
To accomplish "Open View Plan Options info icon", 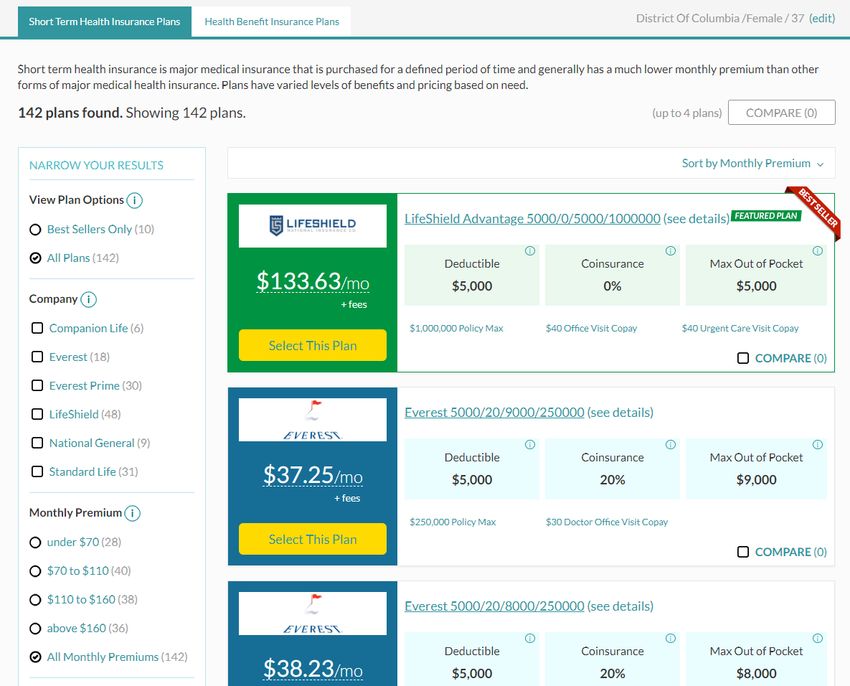I will [134, 200].
